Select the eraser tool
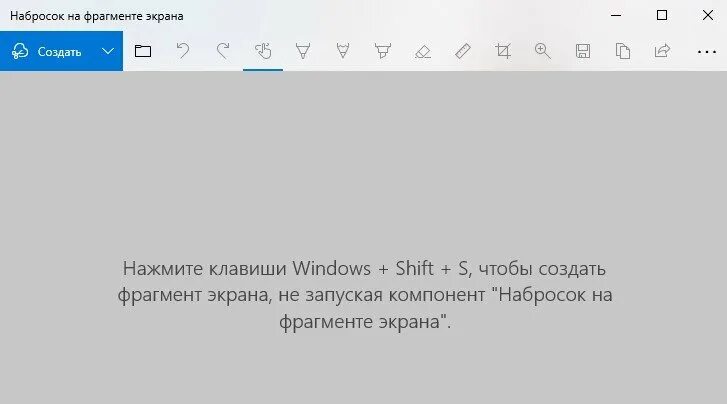The width and height of the screenshot is (727, 404). click(x=423, y=51)
